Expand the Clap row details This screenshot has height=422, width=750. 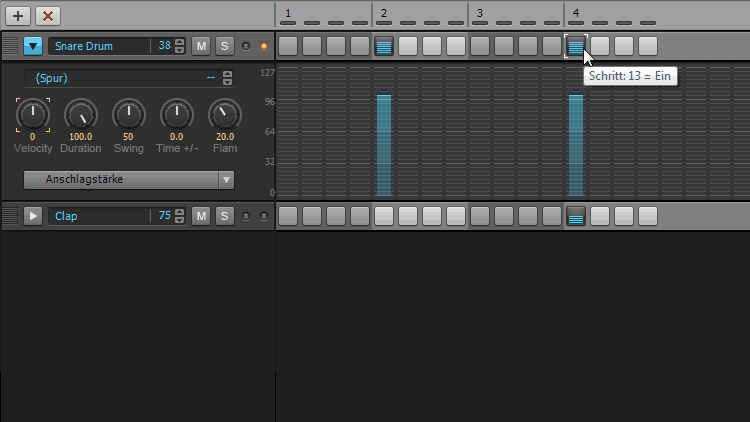click(x=33, y=216)
